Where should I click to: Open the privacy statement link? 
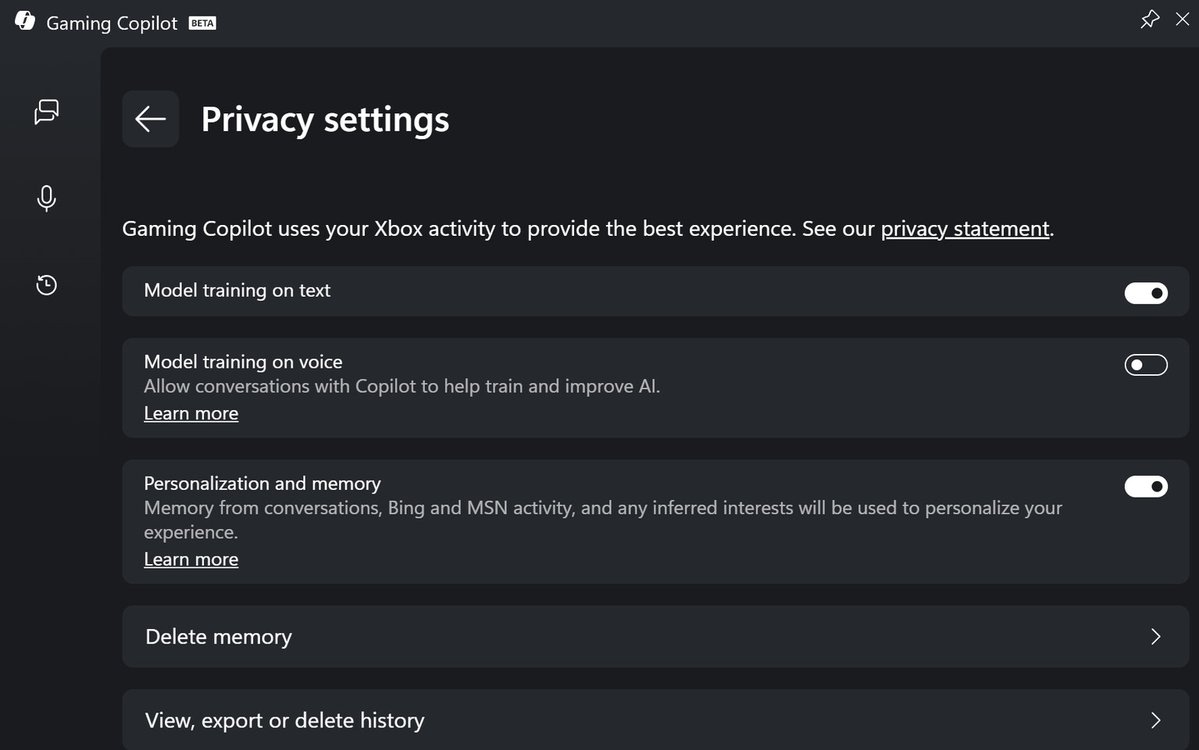point(965,229)
